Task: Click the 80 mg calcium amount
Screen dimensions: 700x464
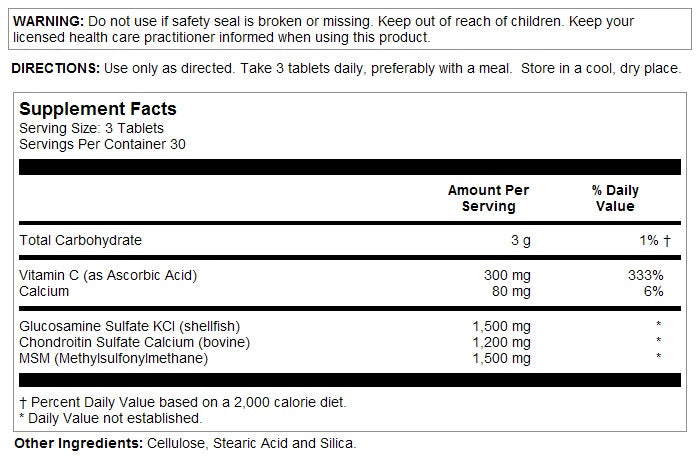Action: [509, 291]
